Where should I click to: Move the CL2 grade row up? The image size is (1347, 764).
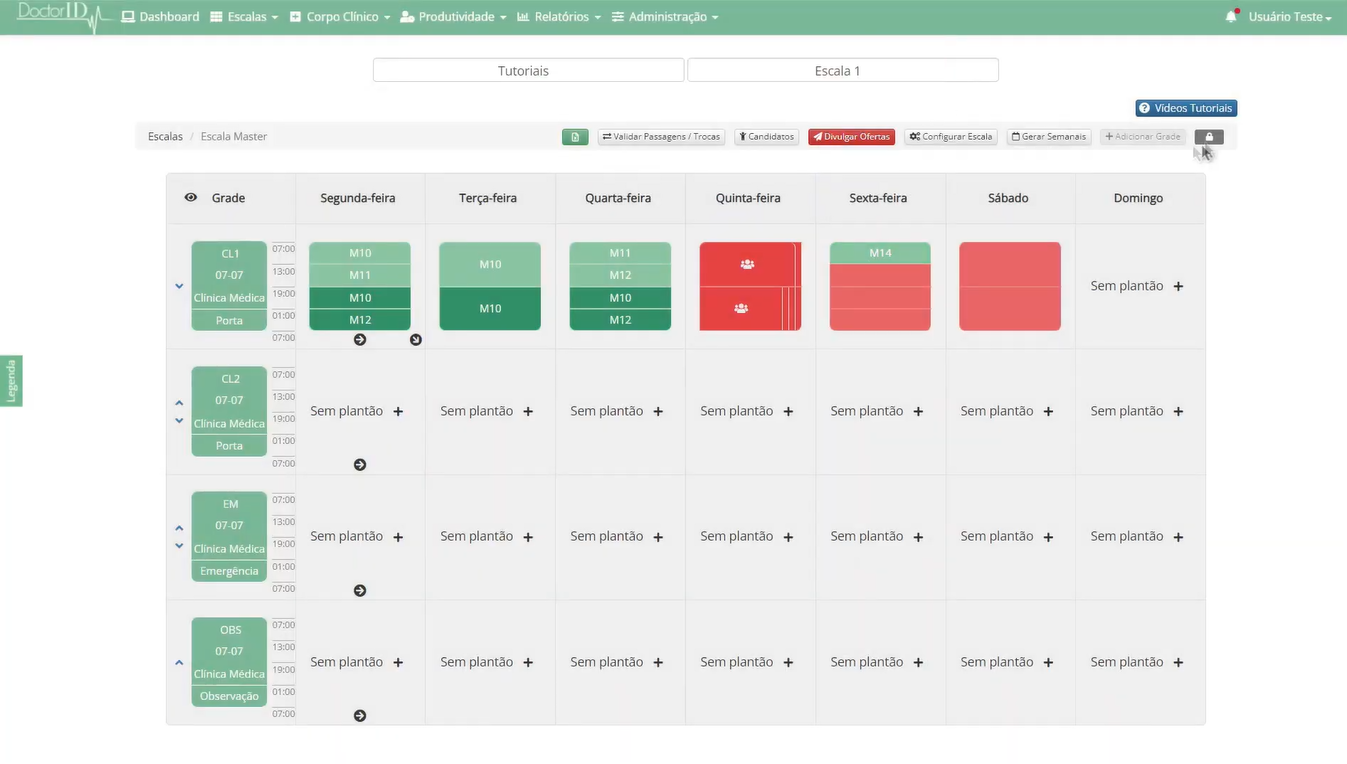(x=179, y=403)
